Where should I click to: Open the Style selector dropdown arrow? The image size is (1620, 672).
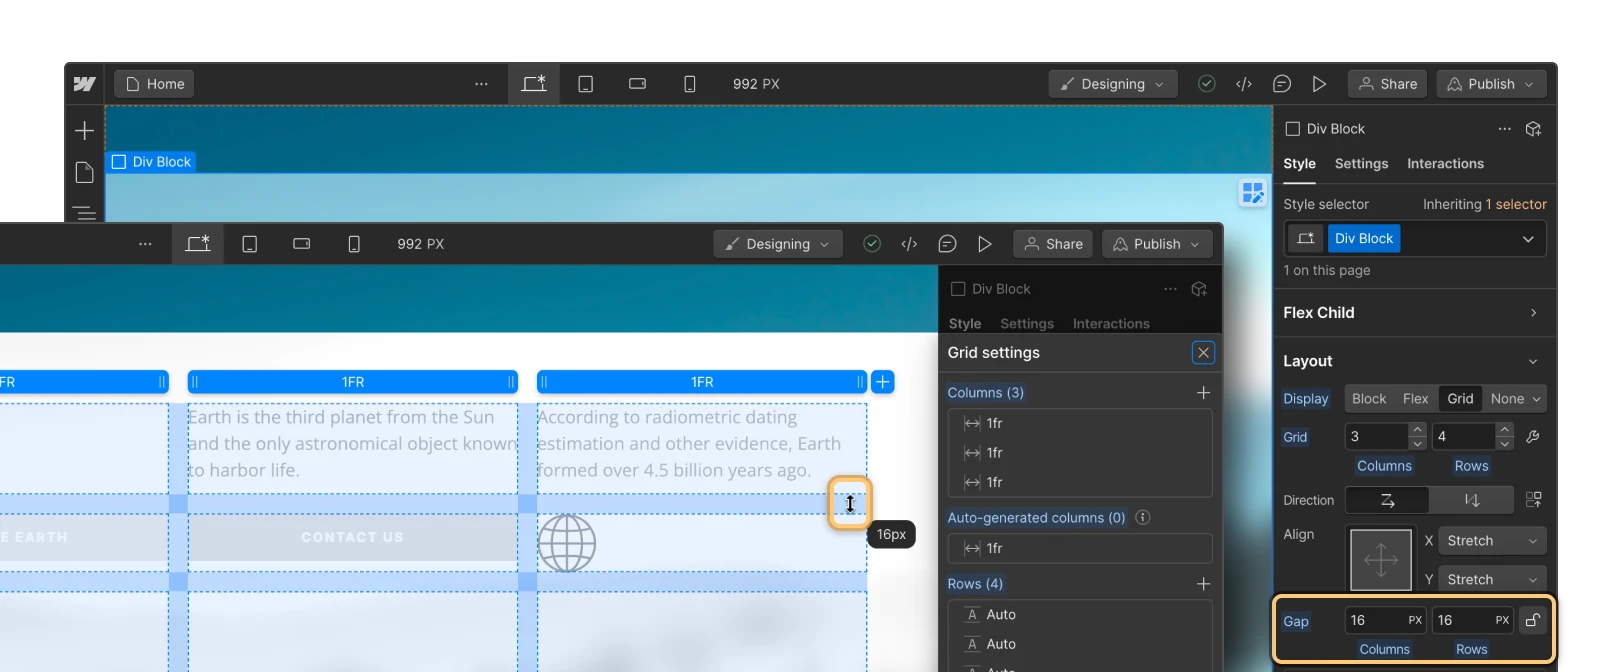[1528, 239]
